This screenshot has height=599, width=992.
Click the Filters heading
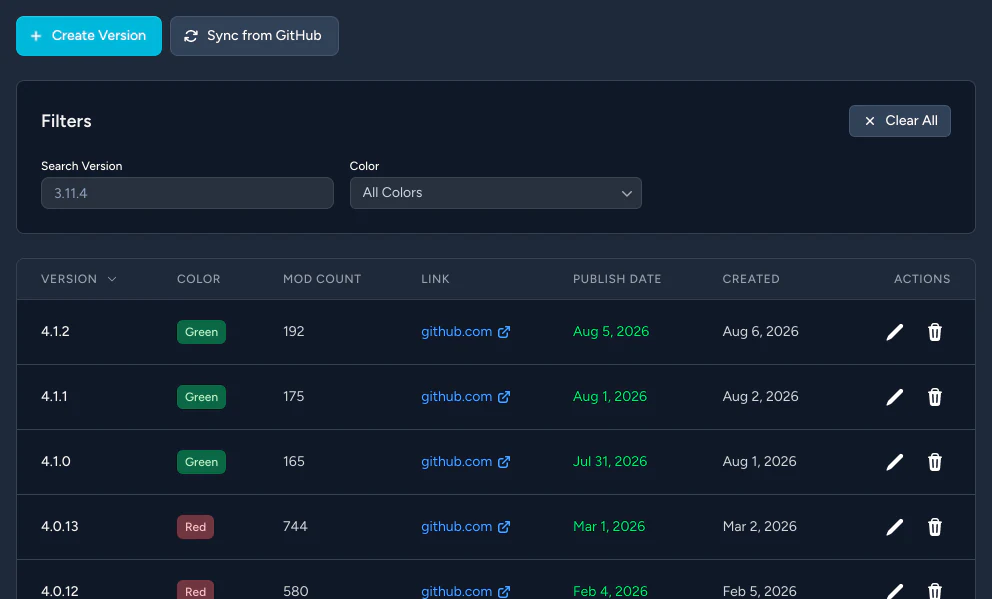(x=66, y=121)
